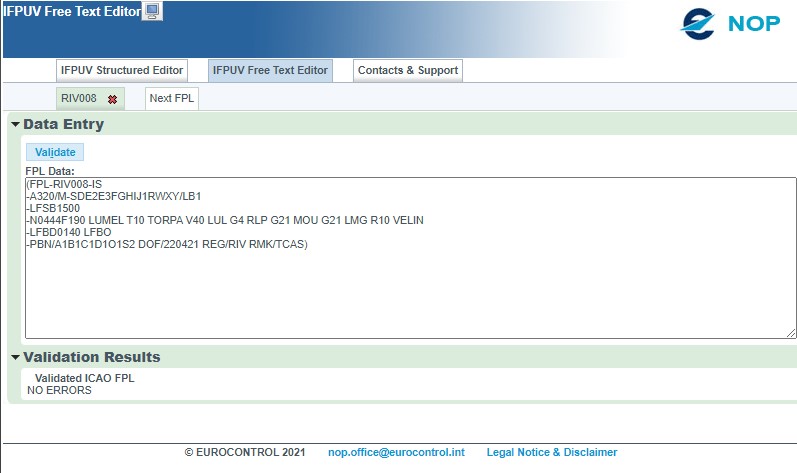Click the -LFSB1500 departure line
Image resolution: width=797 pixels, height=473 pixels.
(x=53, y=208)
